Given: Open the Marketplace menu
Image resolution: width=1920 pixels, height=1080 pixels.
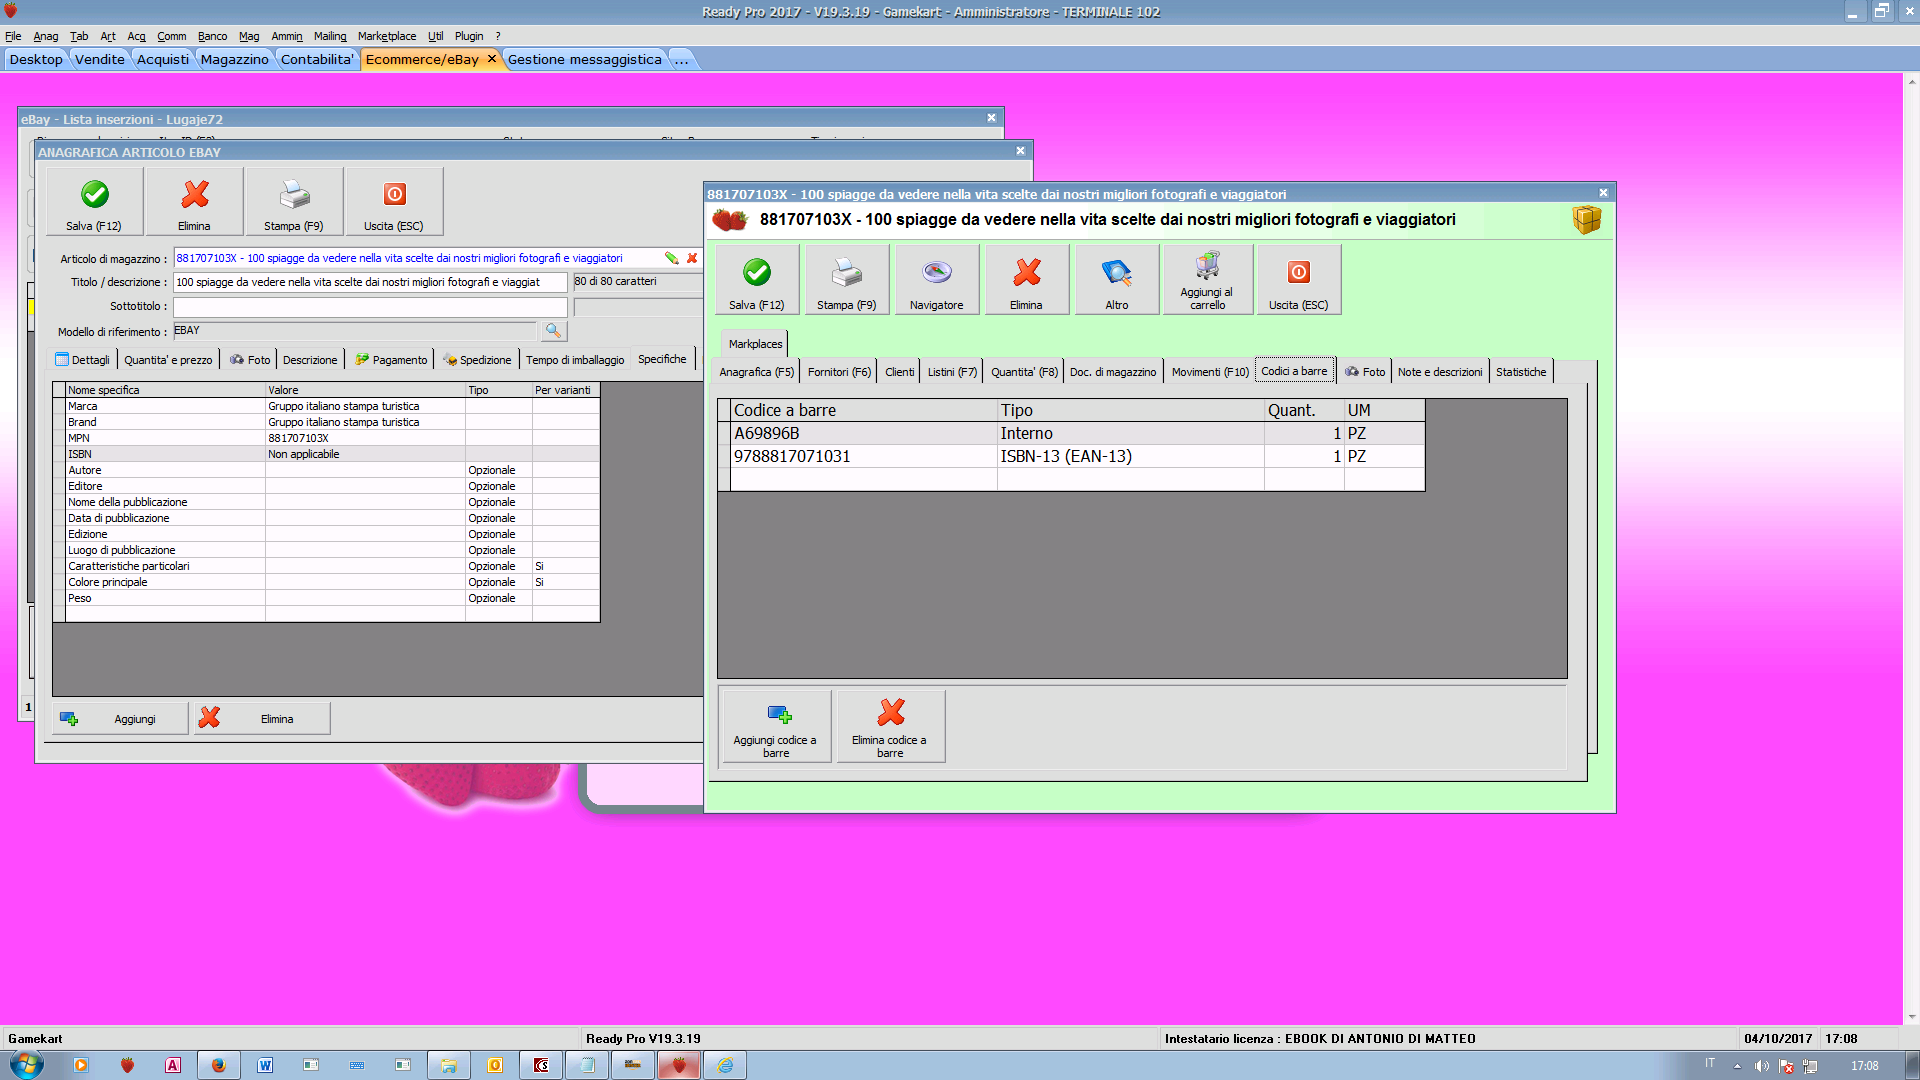Looking at the screenshot, I should 387,36.
